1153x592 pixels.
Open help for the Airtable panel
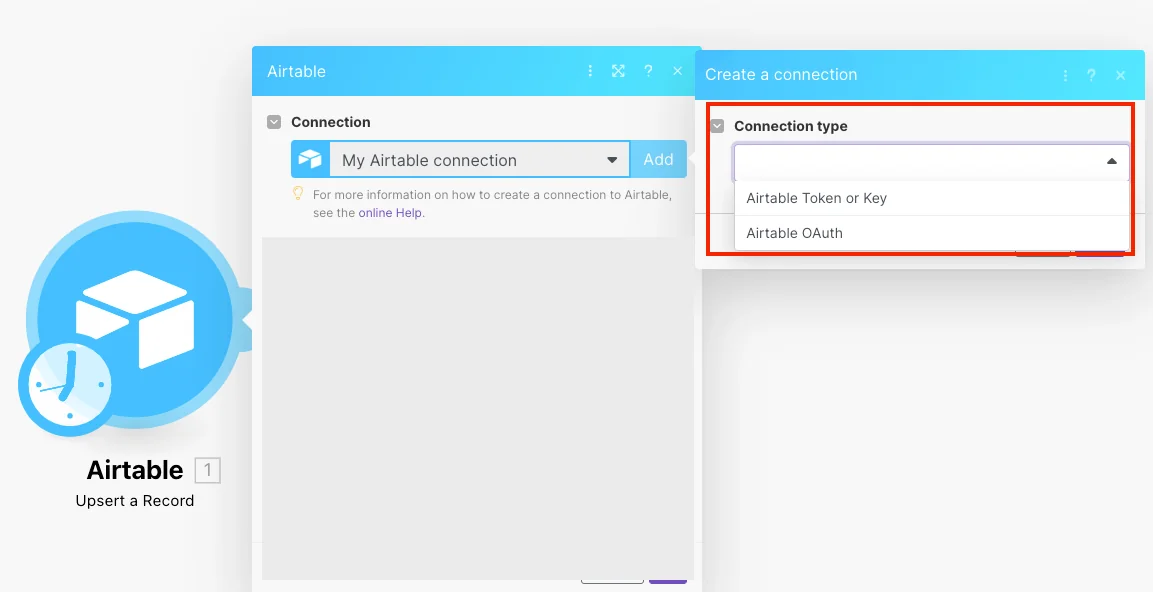pyautogui.click(x=648, y=71)
